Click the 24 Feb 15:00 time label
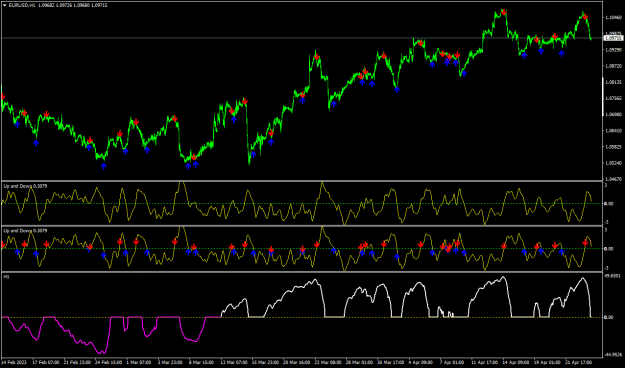625x368 pixels. (x=108, y=362)
